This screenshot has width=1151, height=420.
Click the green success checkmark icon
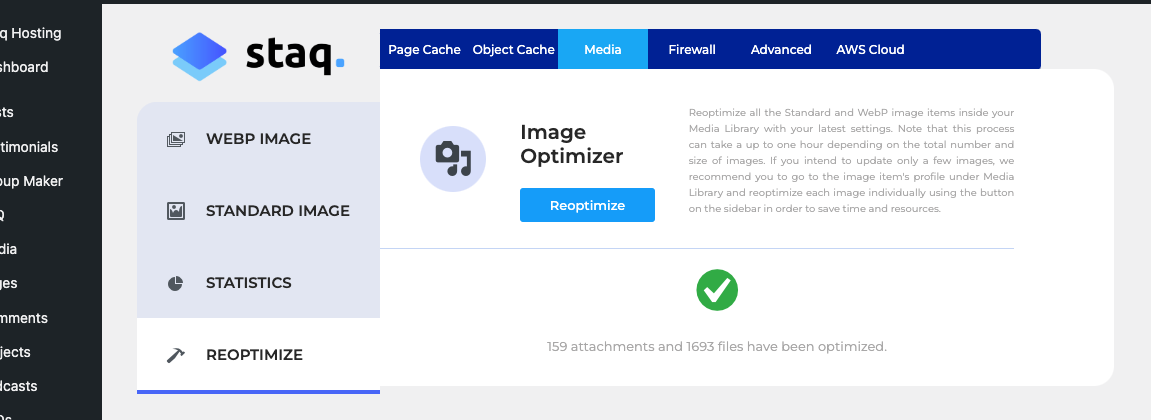pos(717,290)
